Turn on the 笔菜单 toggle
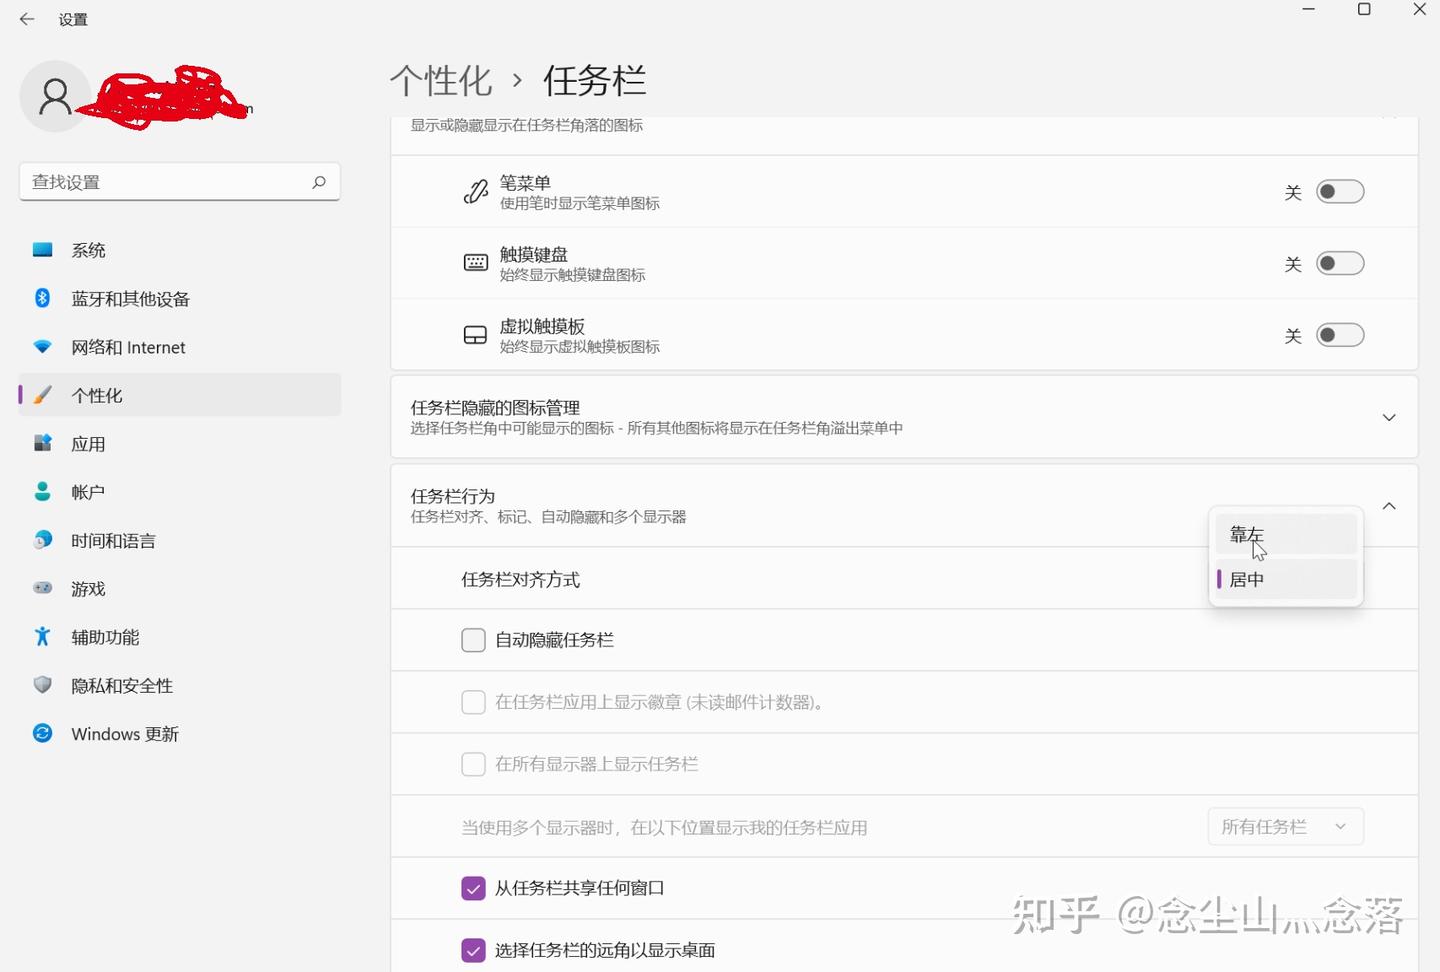The image size is (1440, 972). click(1340, 191)
